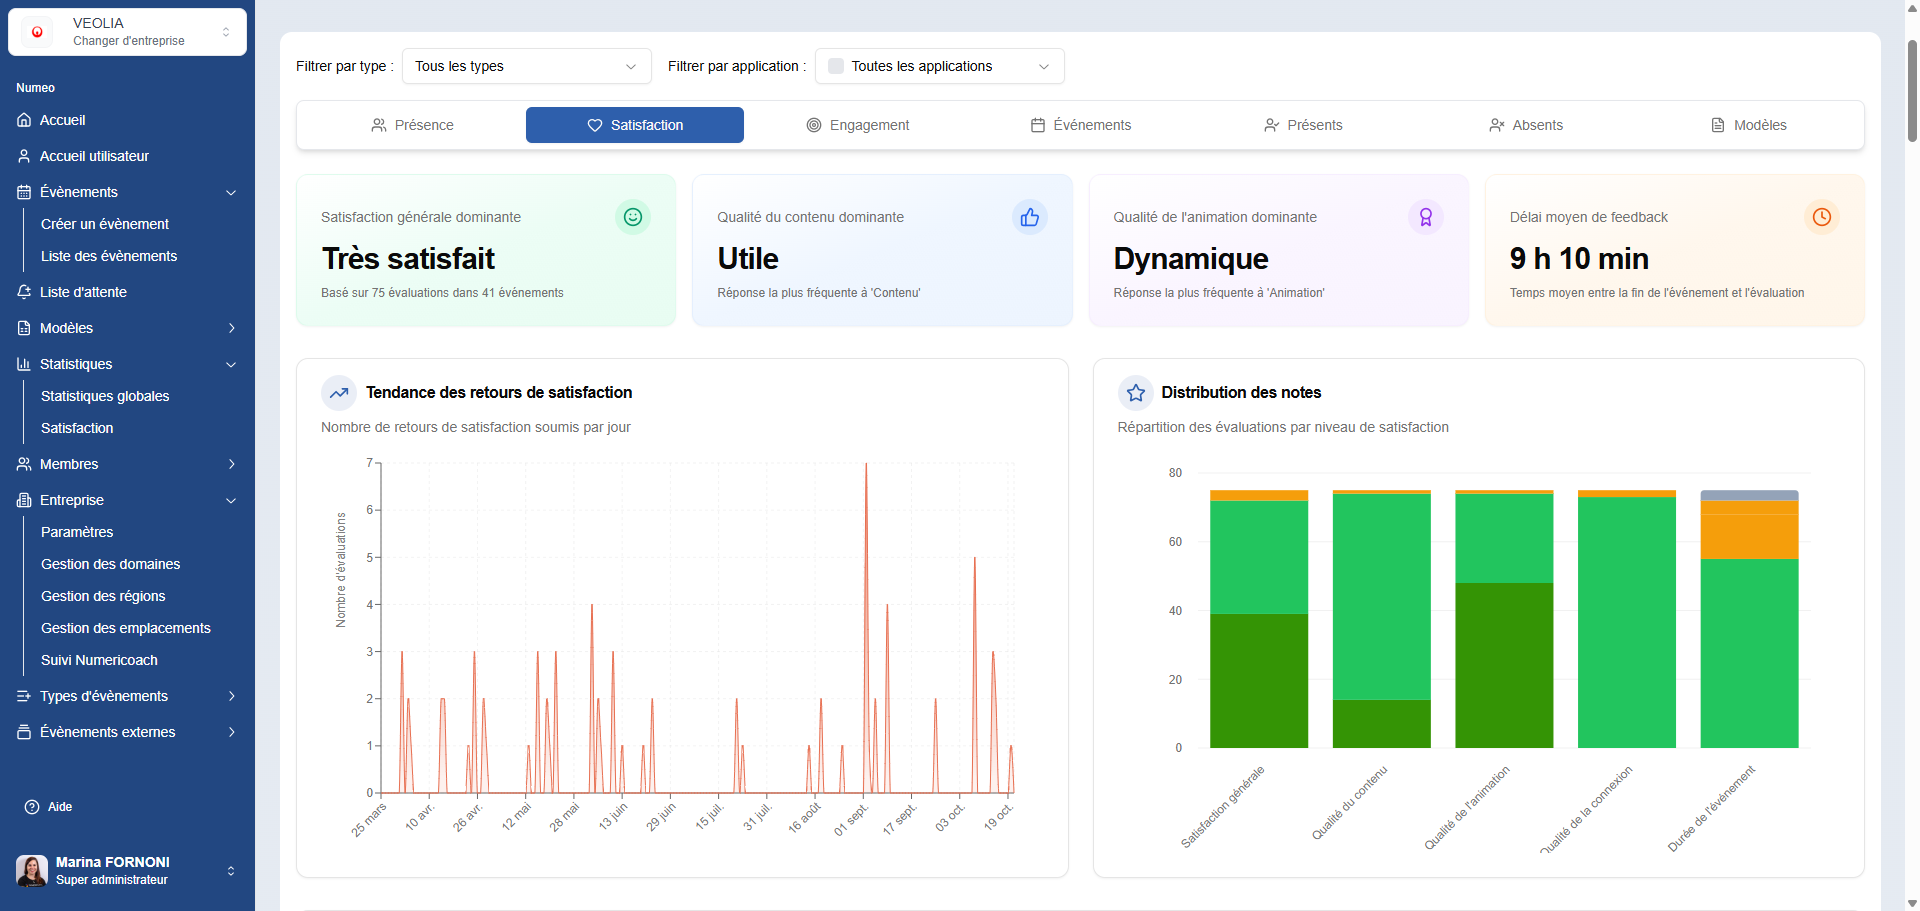Click the trend arrow icon beside Tendance title
Screen dimensions: 1920x911
339,393
